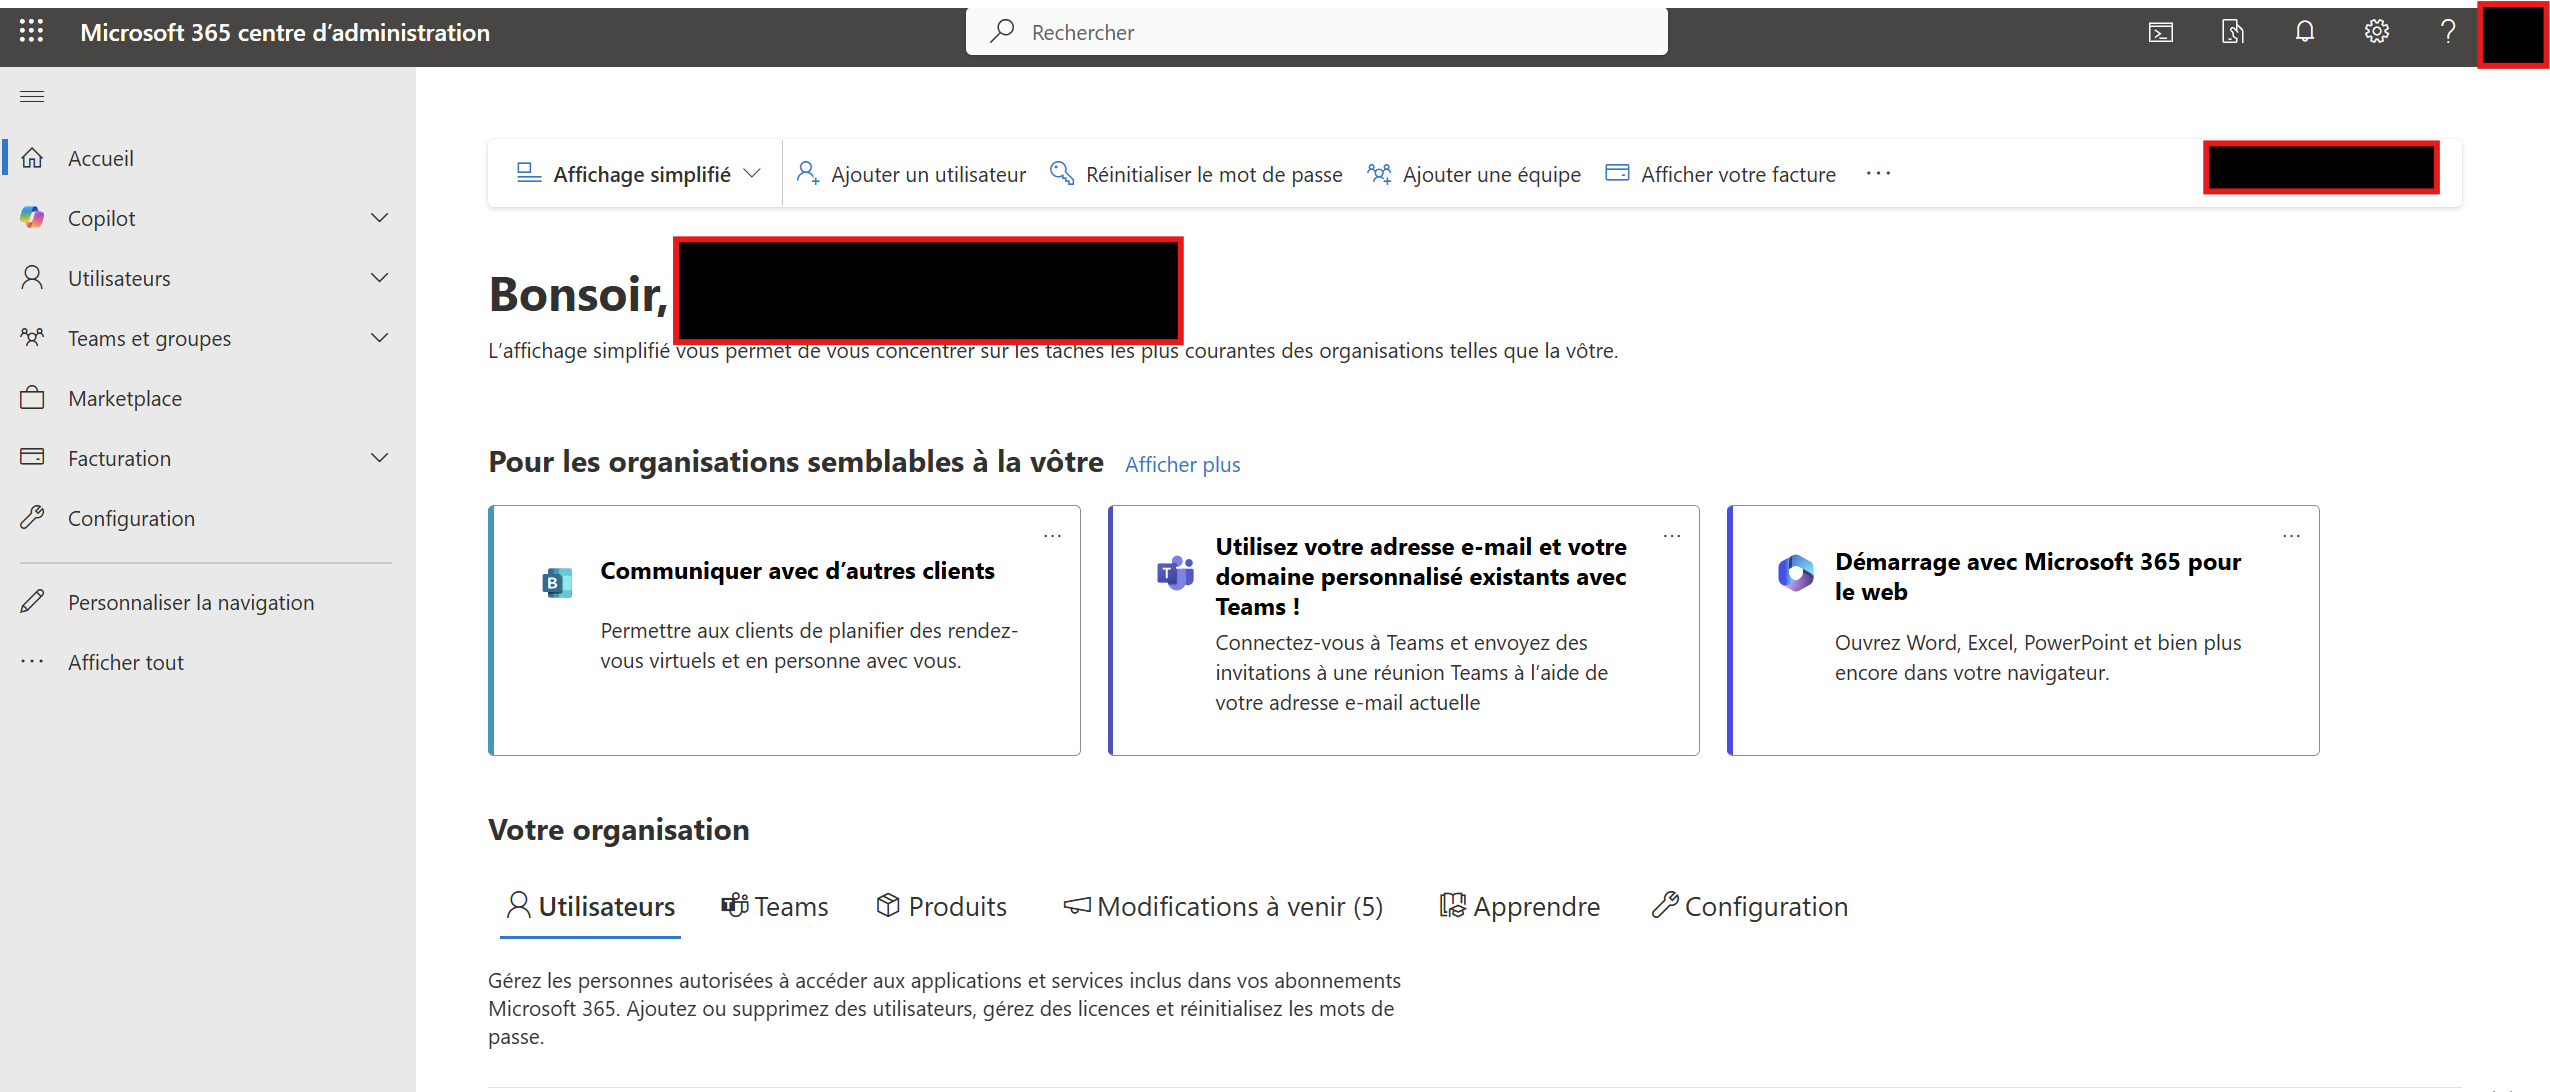Click the document icon next to Cloud Shell
Image resolution: width=2550 pixels, height=1092 pixels.
[x=2232, y=32]
